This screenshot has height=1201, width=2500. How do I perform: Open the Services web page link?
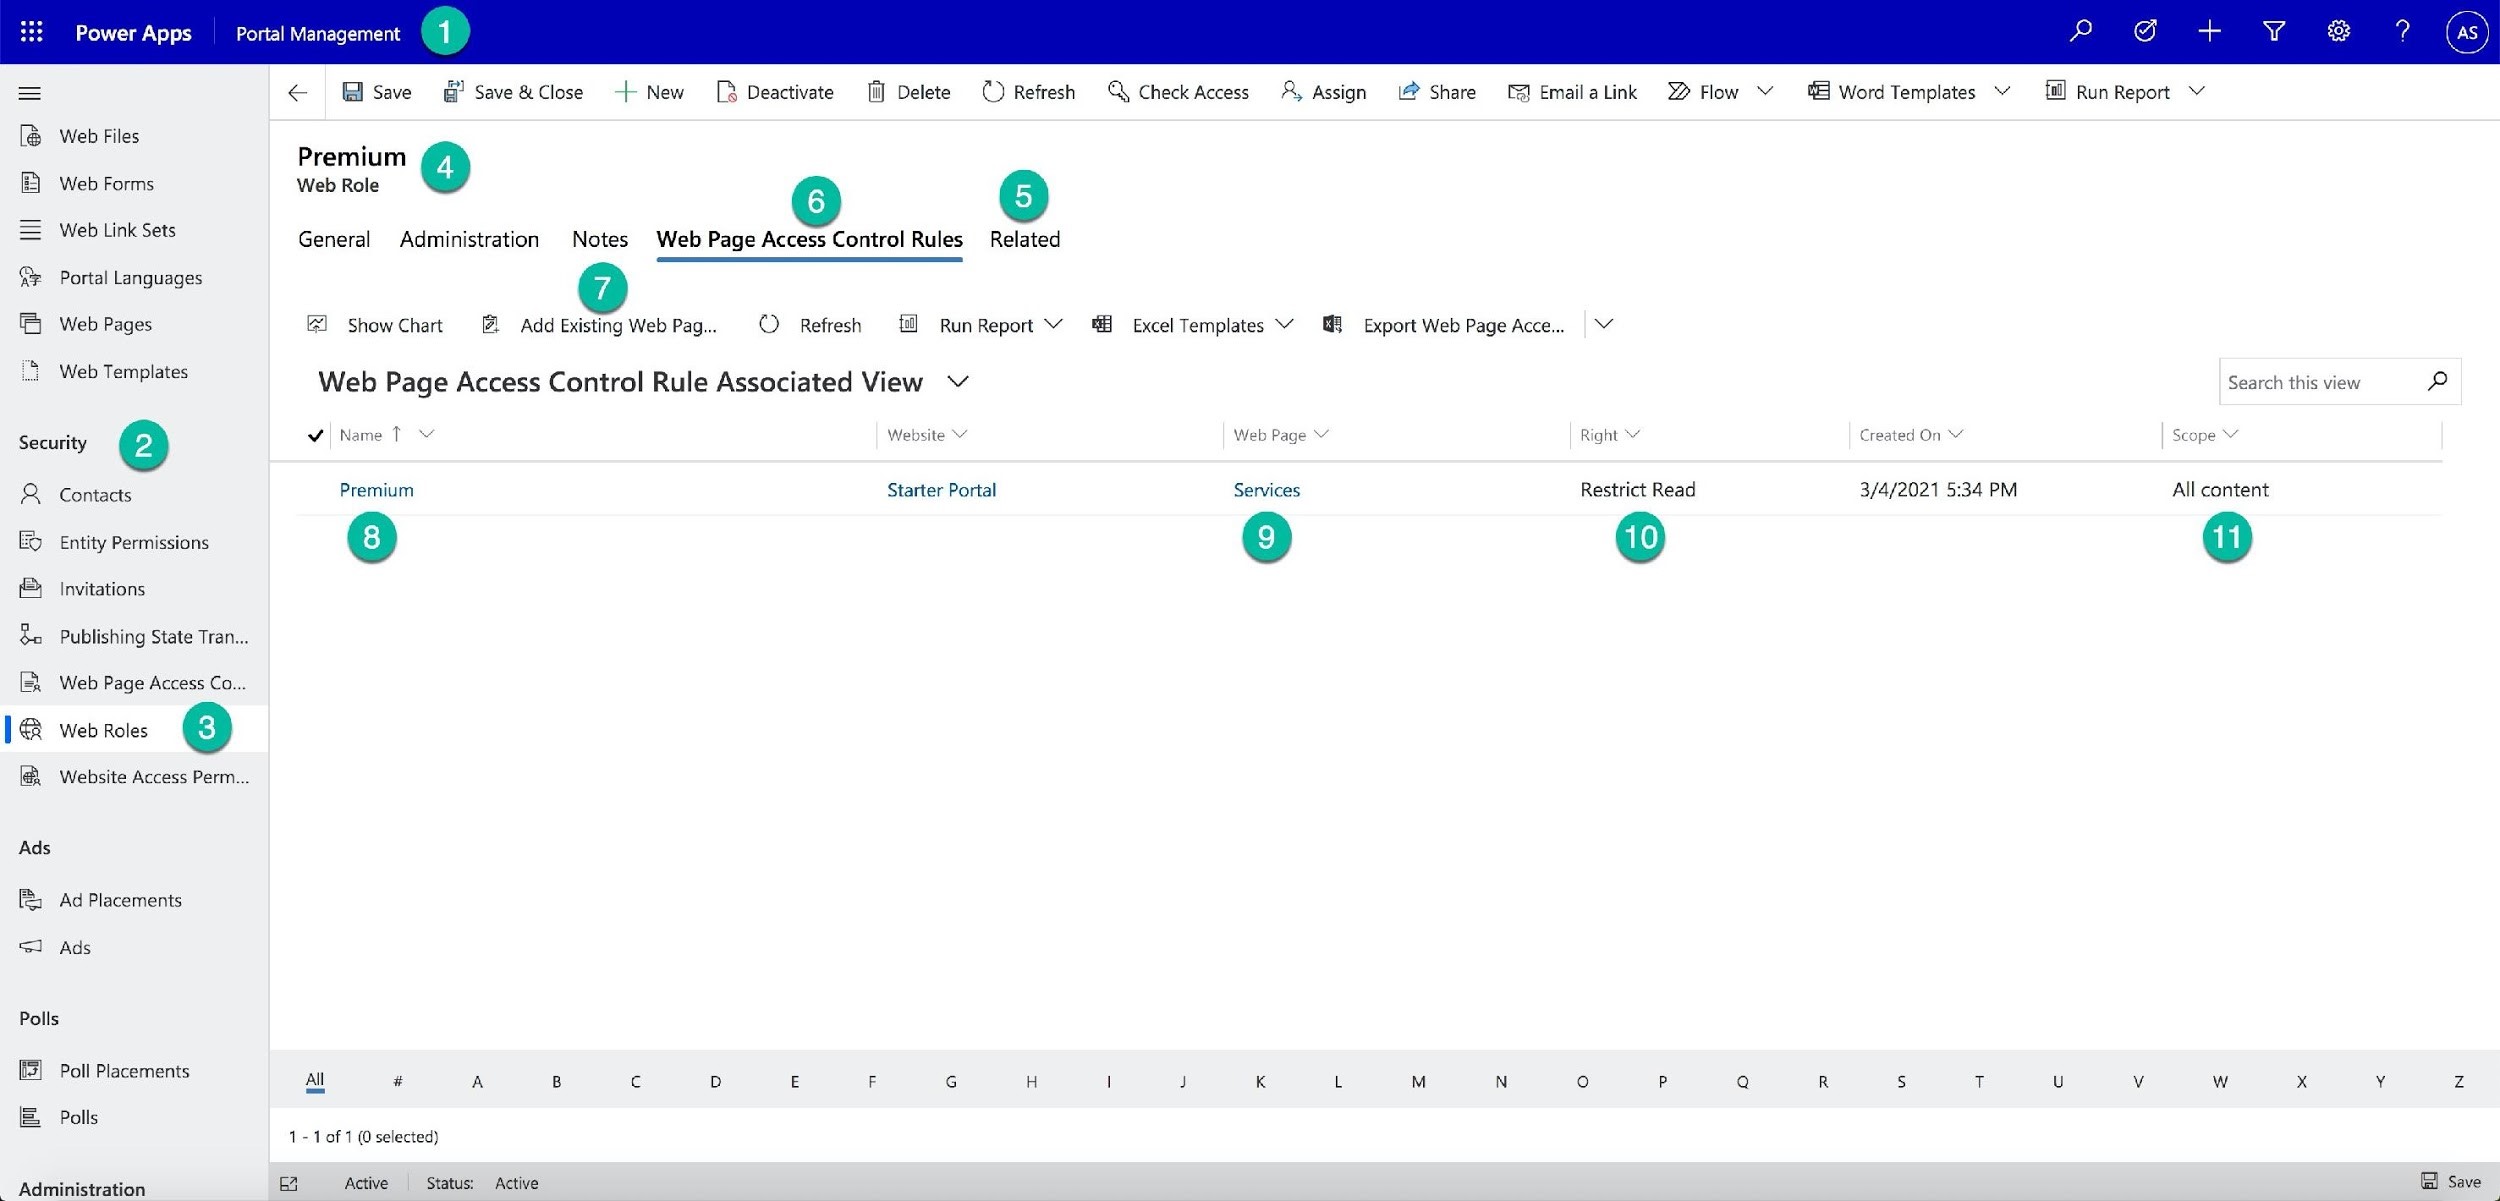tap(1266, 490)
